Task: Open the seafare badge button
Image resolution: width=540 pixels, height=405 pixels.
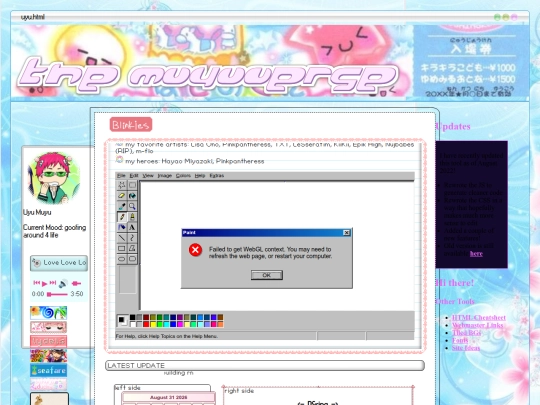Action: [x=49, y=371]
